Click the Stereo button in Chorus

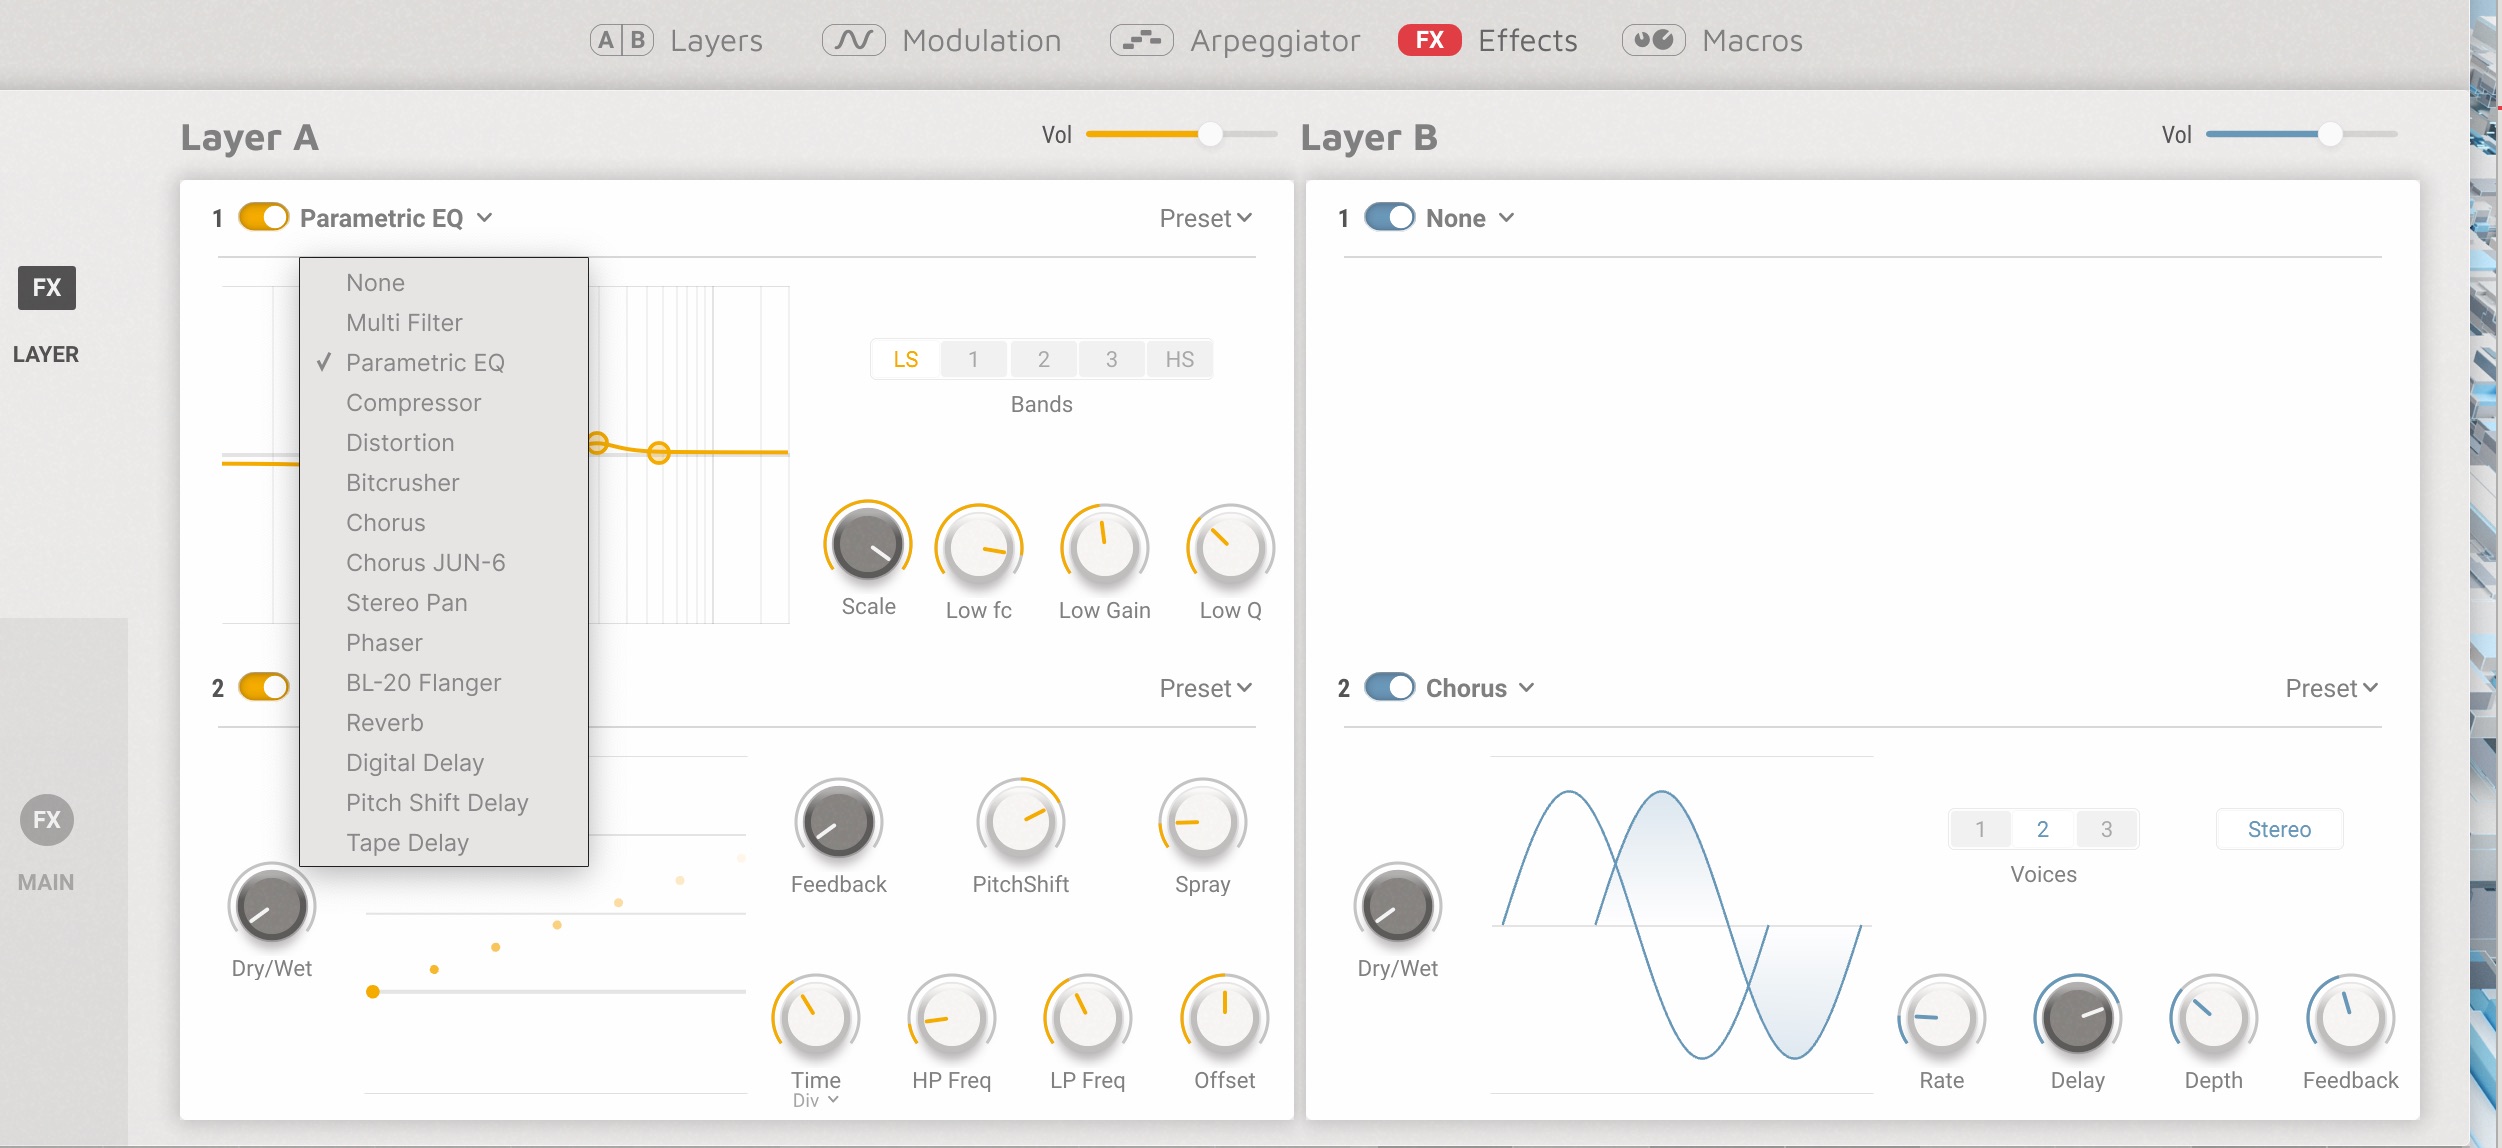point(2279,829)
